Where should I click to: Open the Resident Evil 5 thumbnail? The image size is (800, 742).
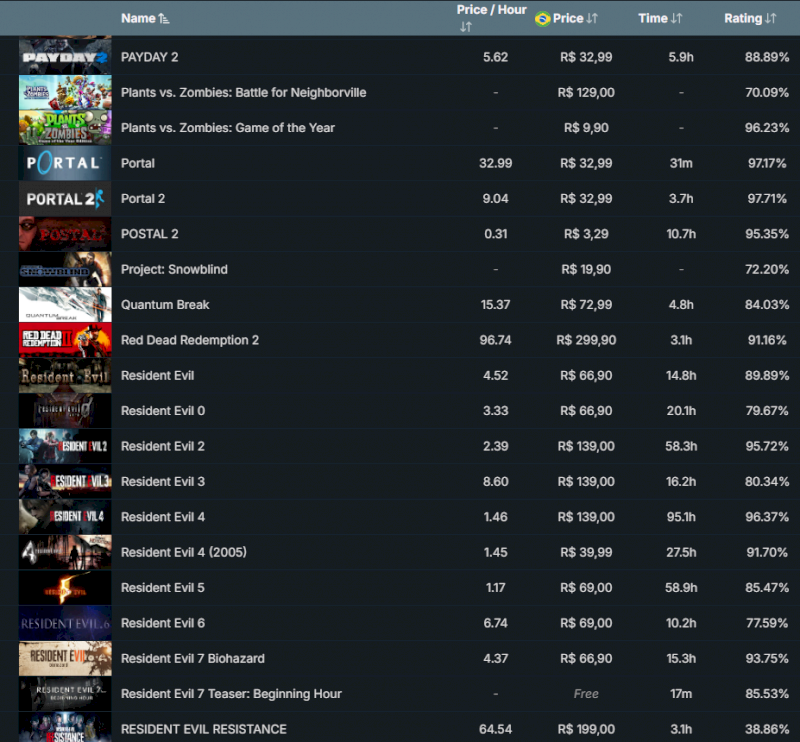65,587
